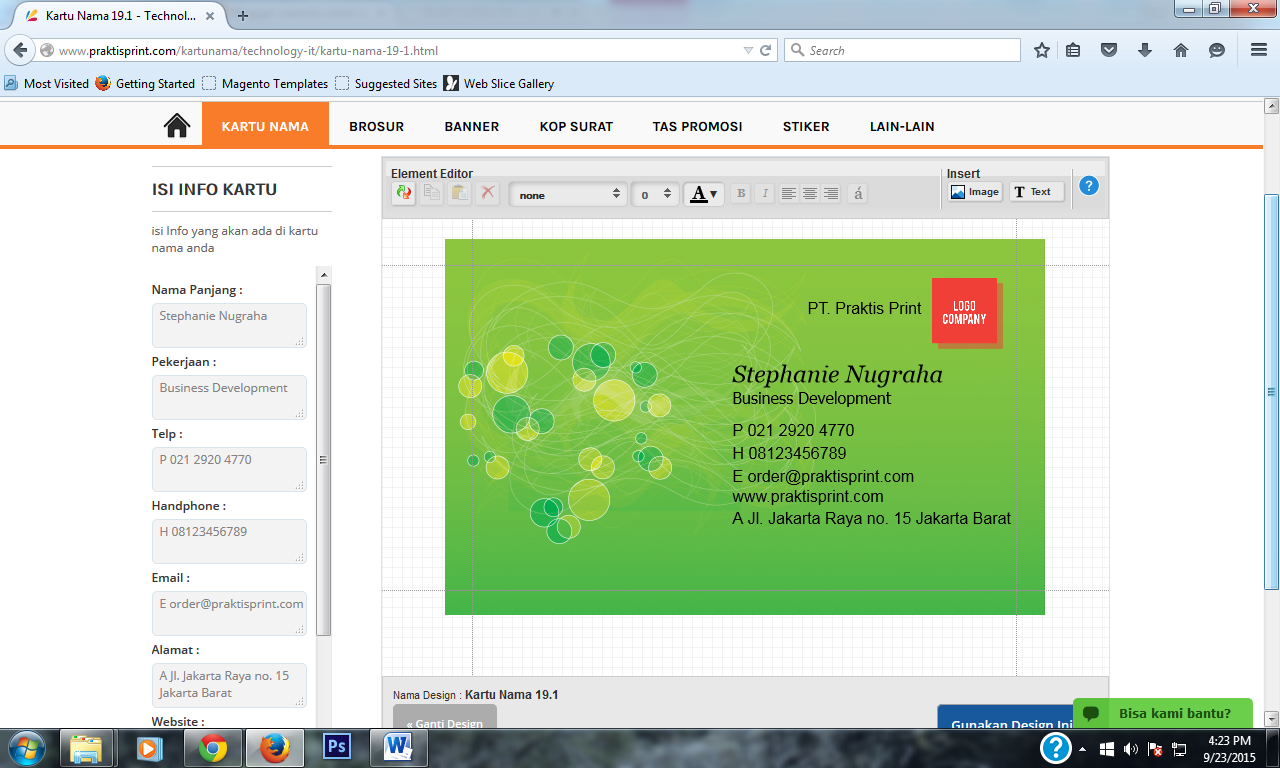1280x768 pixels.
Task: Delete selected element with red X icon
Action: point(488,193)
